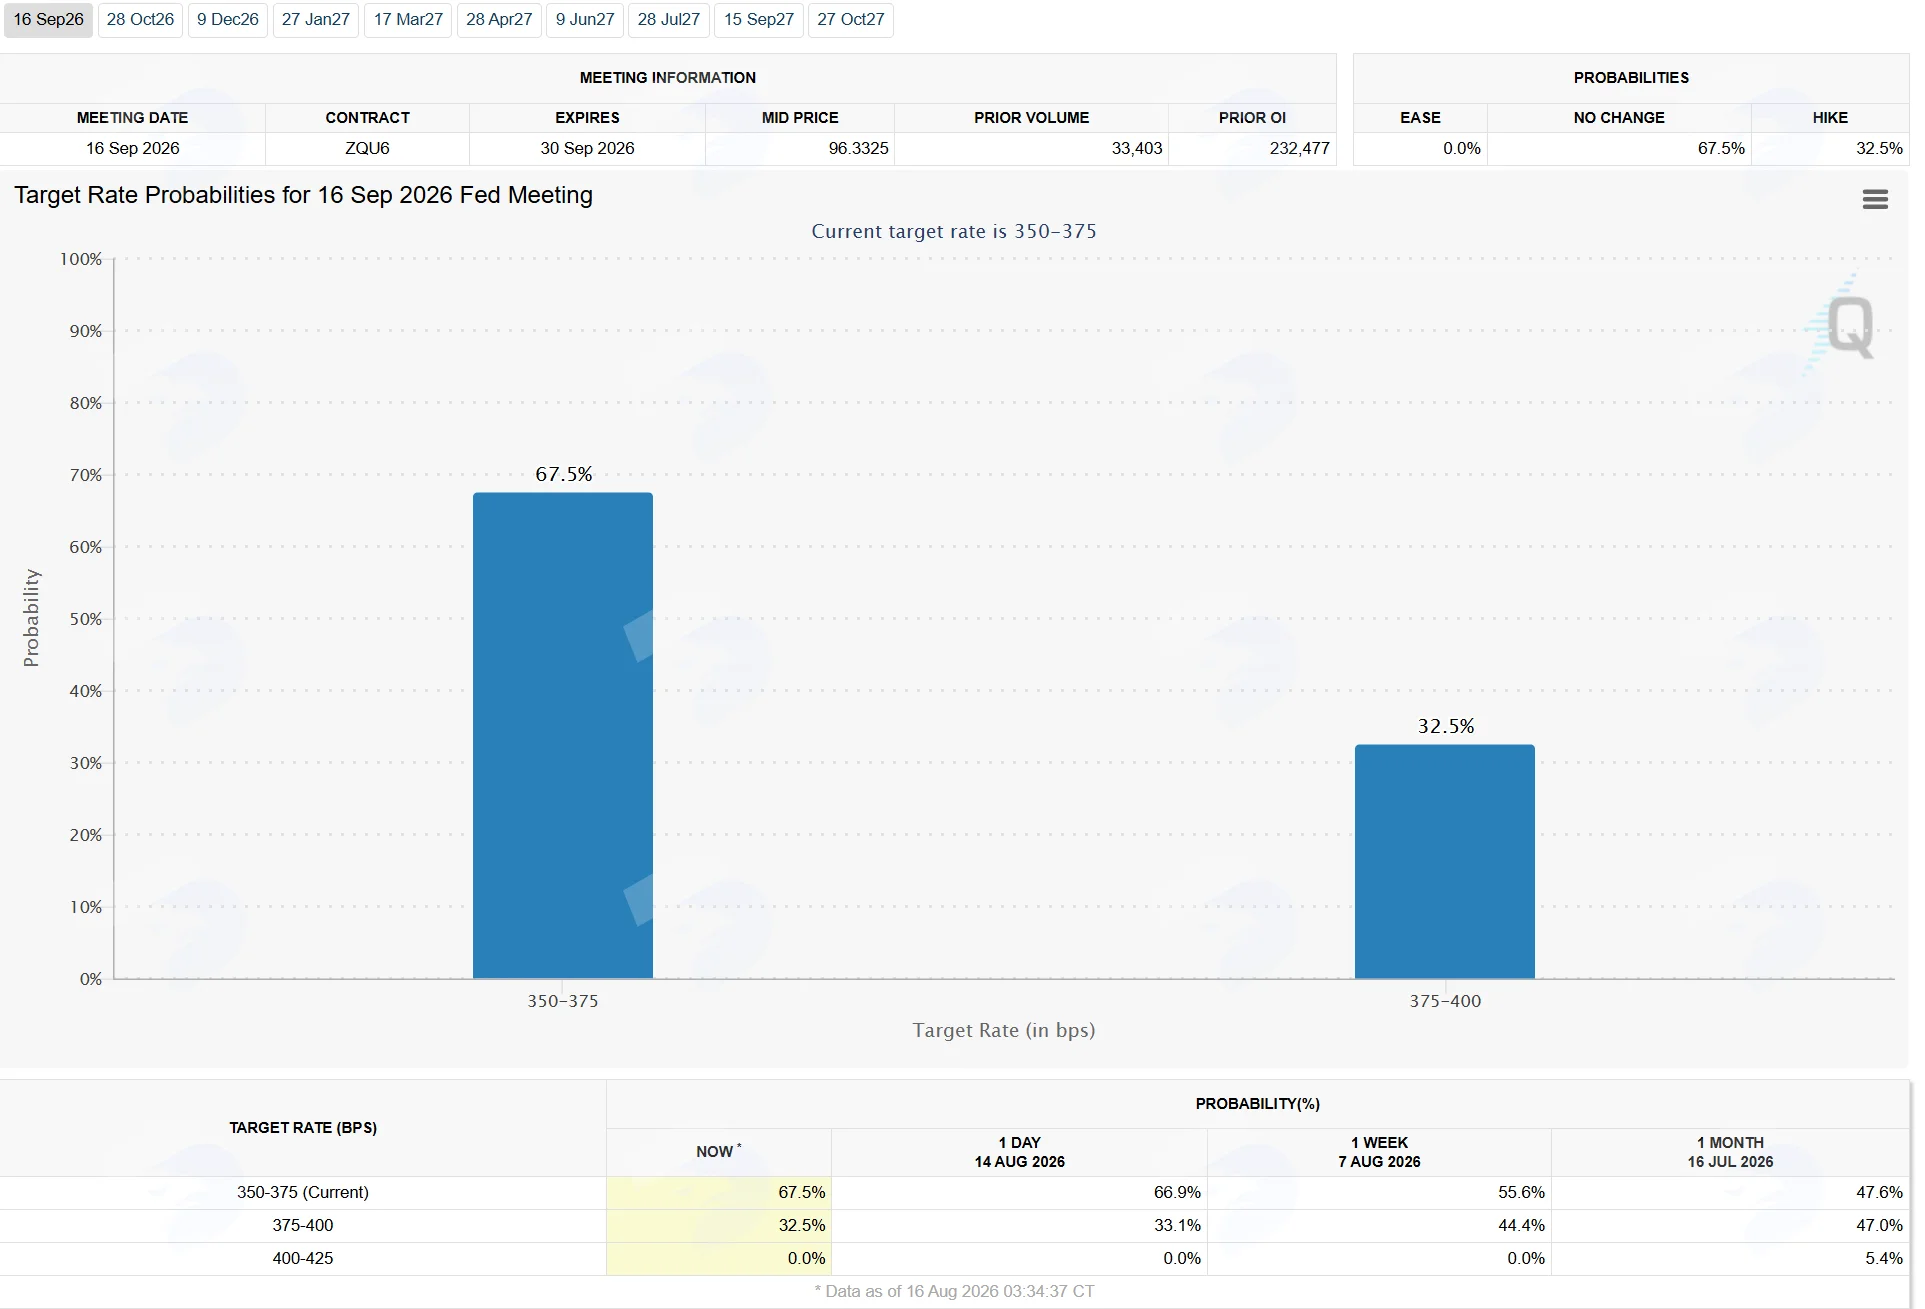Open the 9 Jun27 meeting tab
Screen dimensions: 1925x1309
click(585, 20)
